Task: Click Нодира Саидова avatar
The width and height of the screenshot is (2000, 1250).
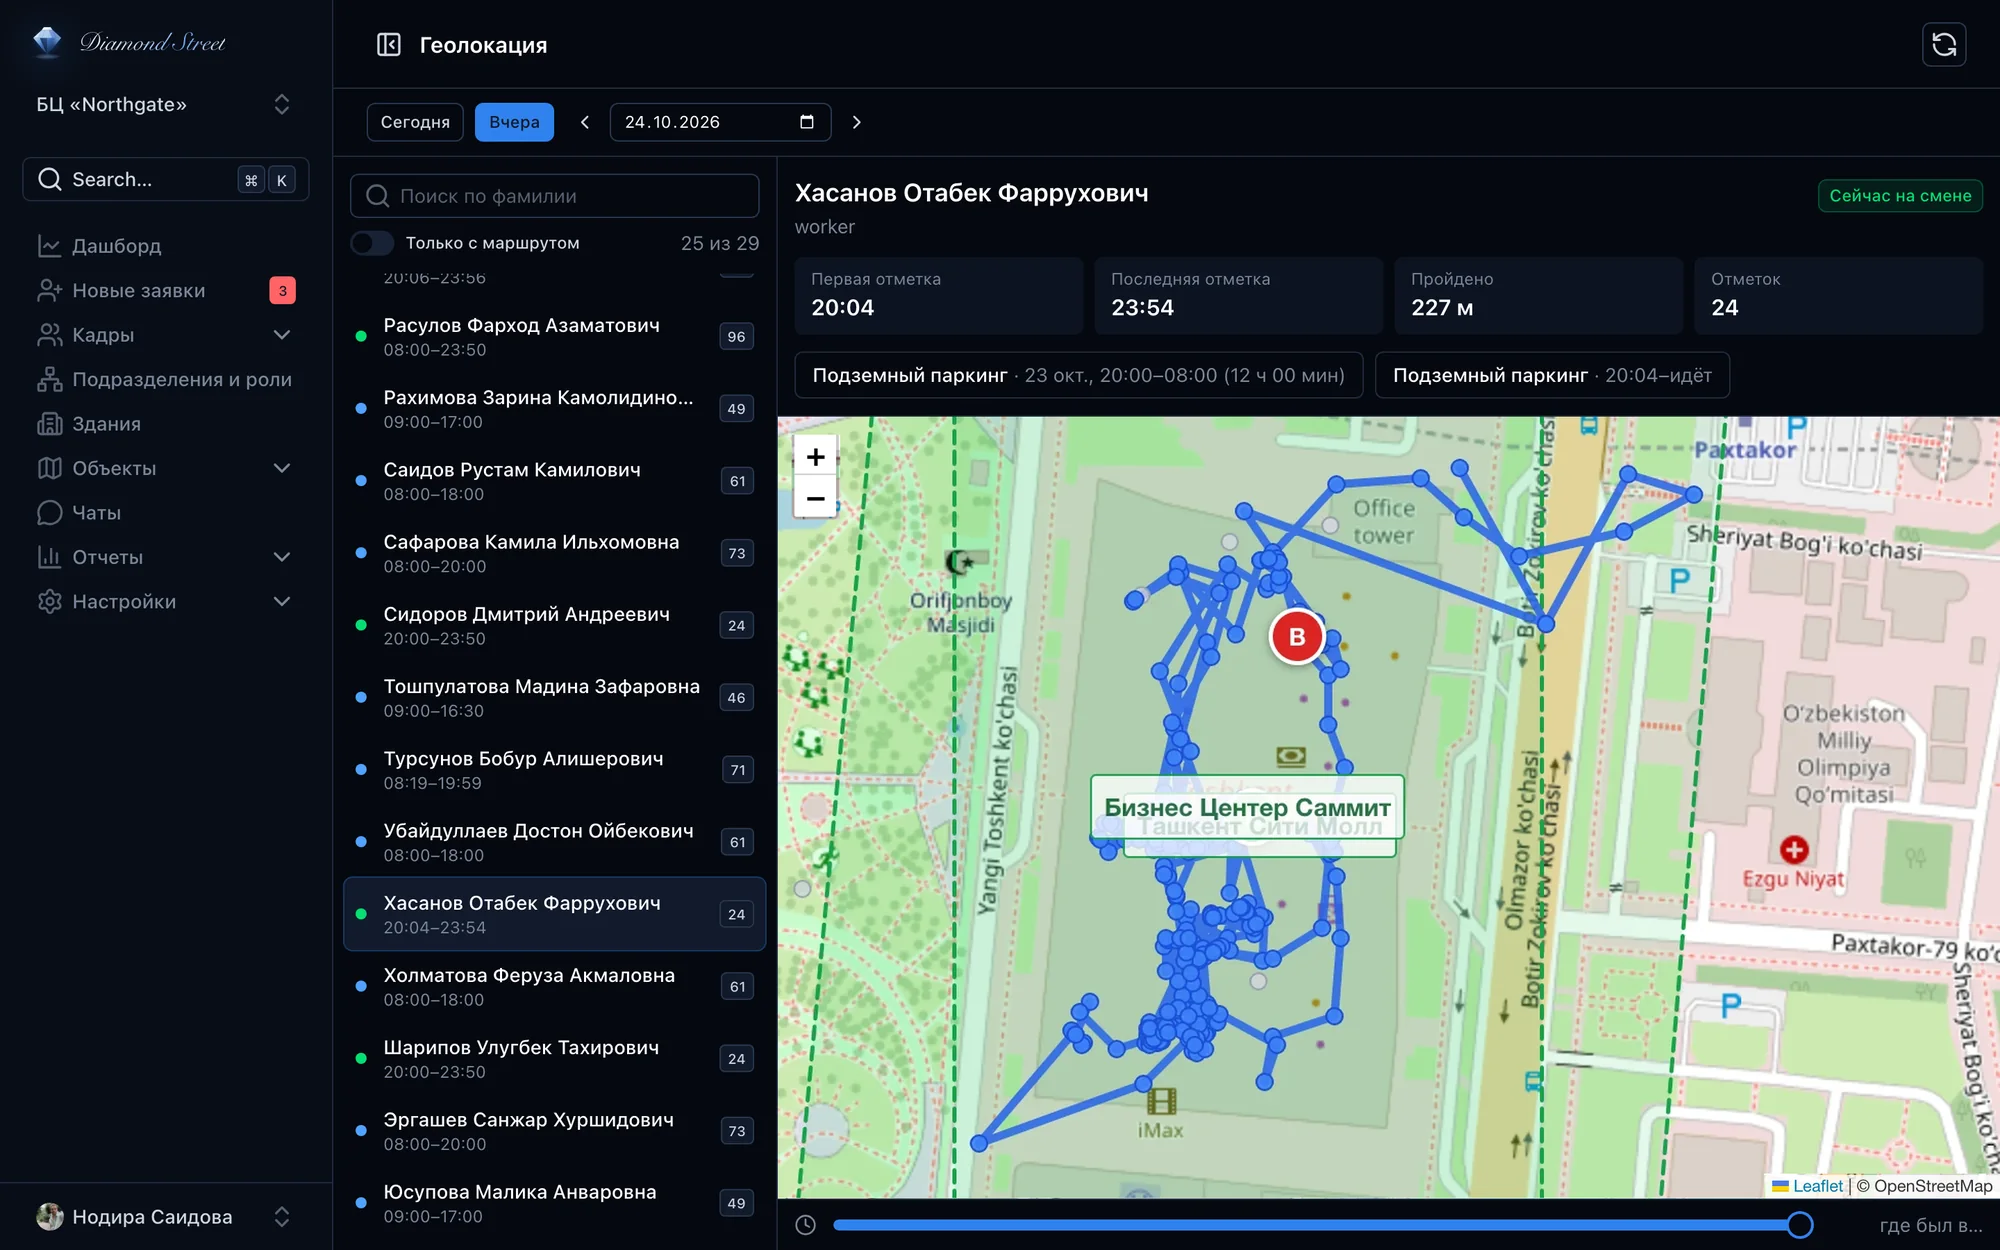Action: point(49,1217)
